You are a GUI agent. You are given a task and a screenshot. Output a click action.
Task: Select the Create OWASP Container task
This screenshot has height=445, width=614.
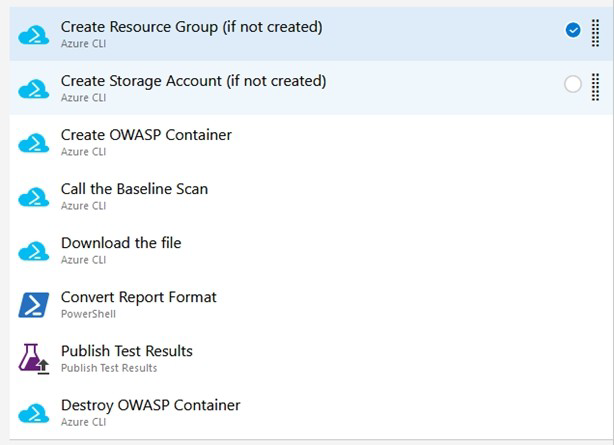coord(146,135)
